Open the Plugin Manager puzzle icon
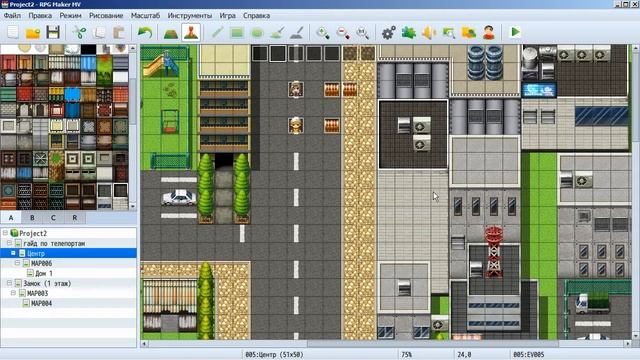Viewport: 640px width, 360px height. pos(409,32)
